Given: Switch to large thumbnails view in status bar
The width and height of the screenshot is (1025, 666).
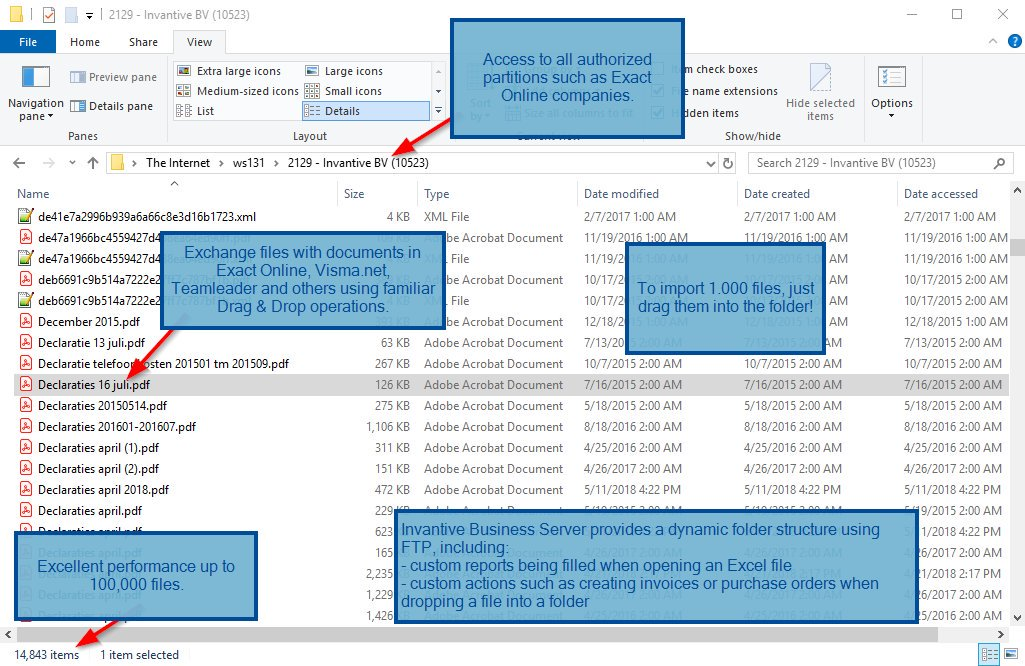Looking at the screenshot, I should 1011,654.
